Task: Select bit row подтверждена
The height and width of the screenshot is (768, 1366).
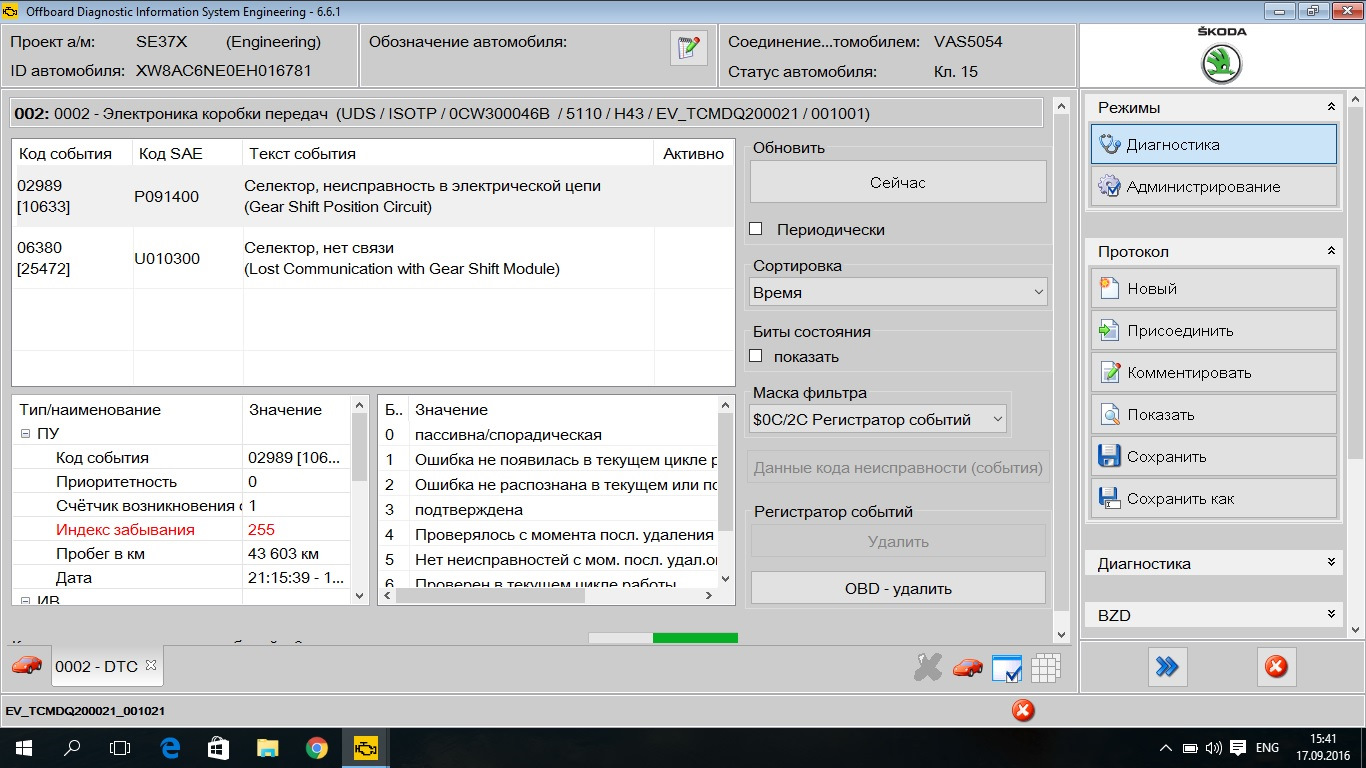Action: click(550, 510)
